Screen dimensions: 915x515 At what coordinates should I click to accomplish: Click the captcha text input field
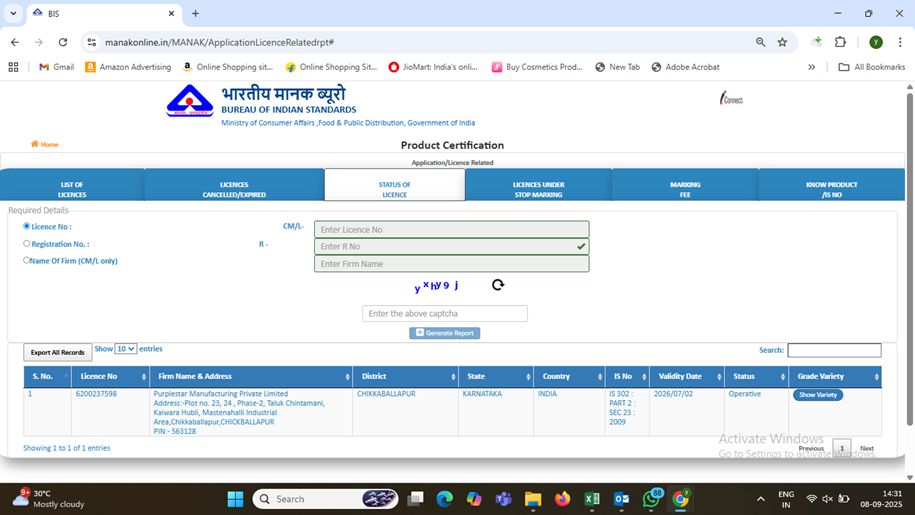click(x=445, y=314)
